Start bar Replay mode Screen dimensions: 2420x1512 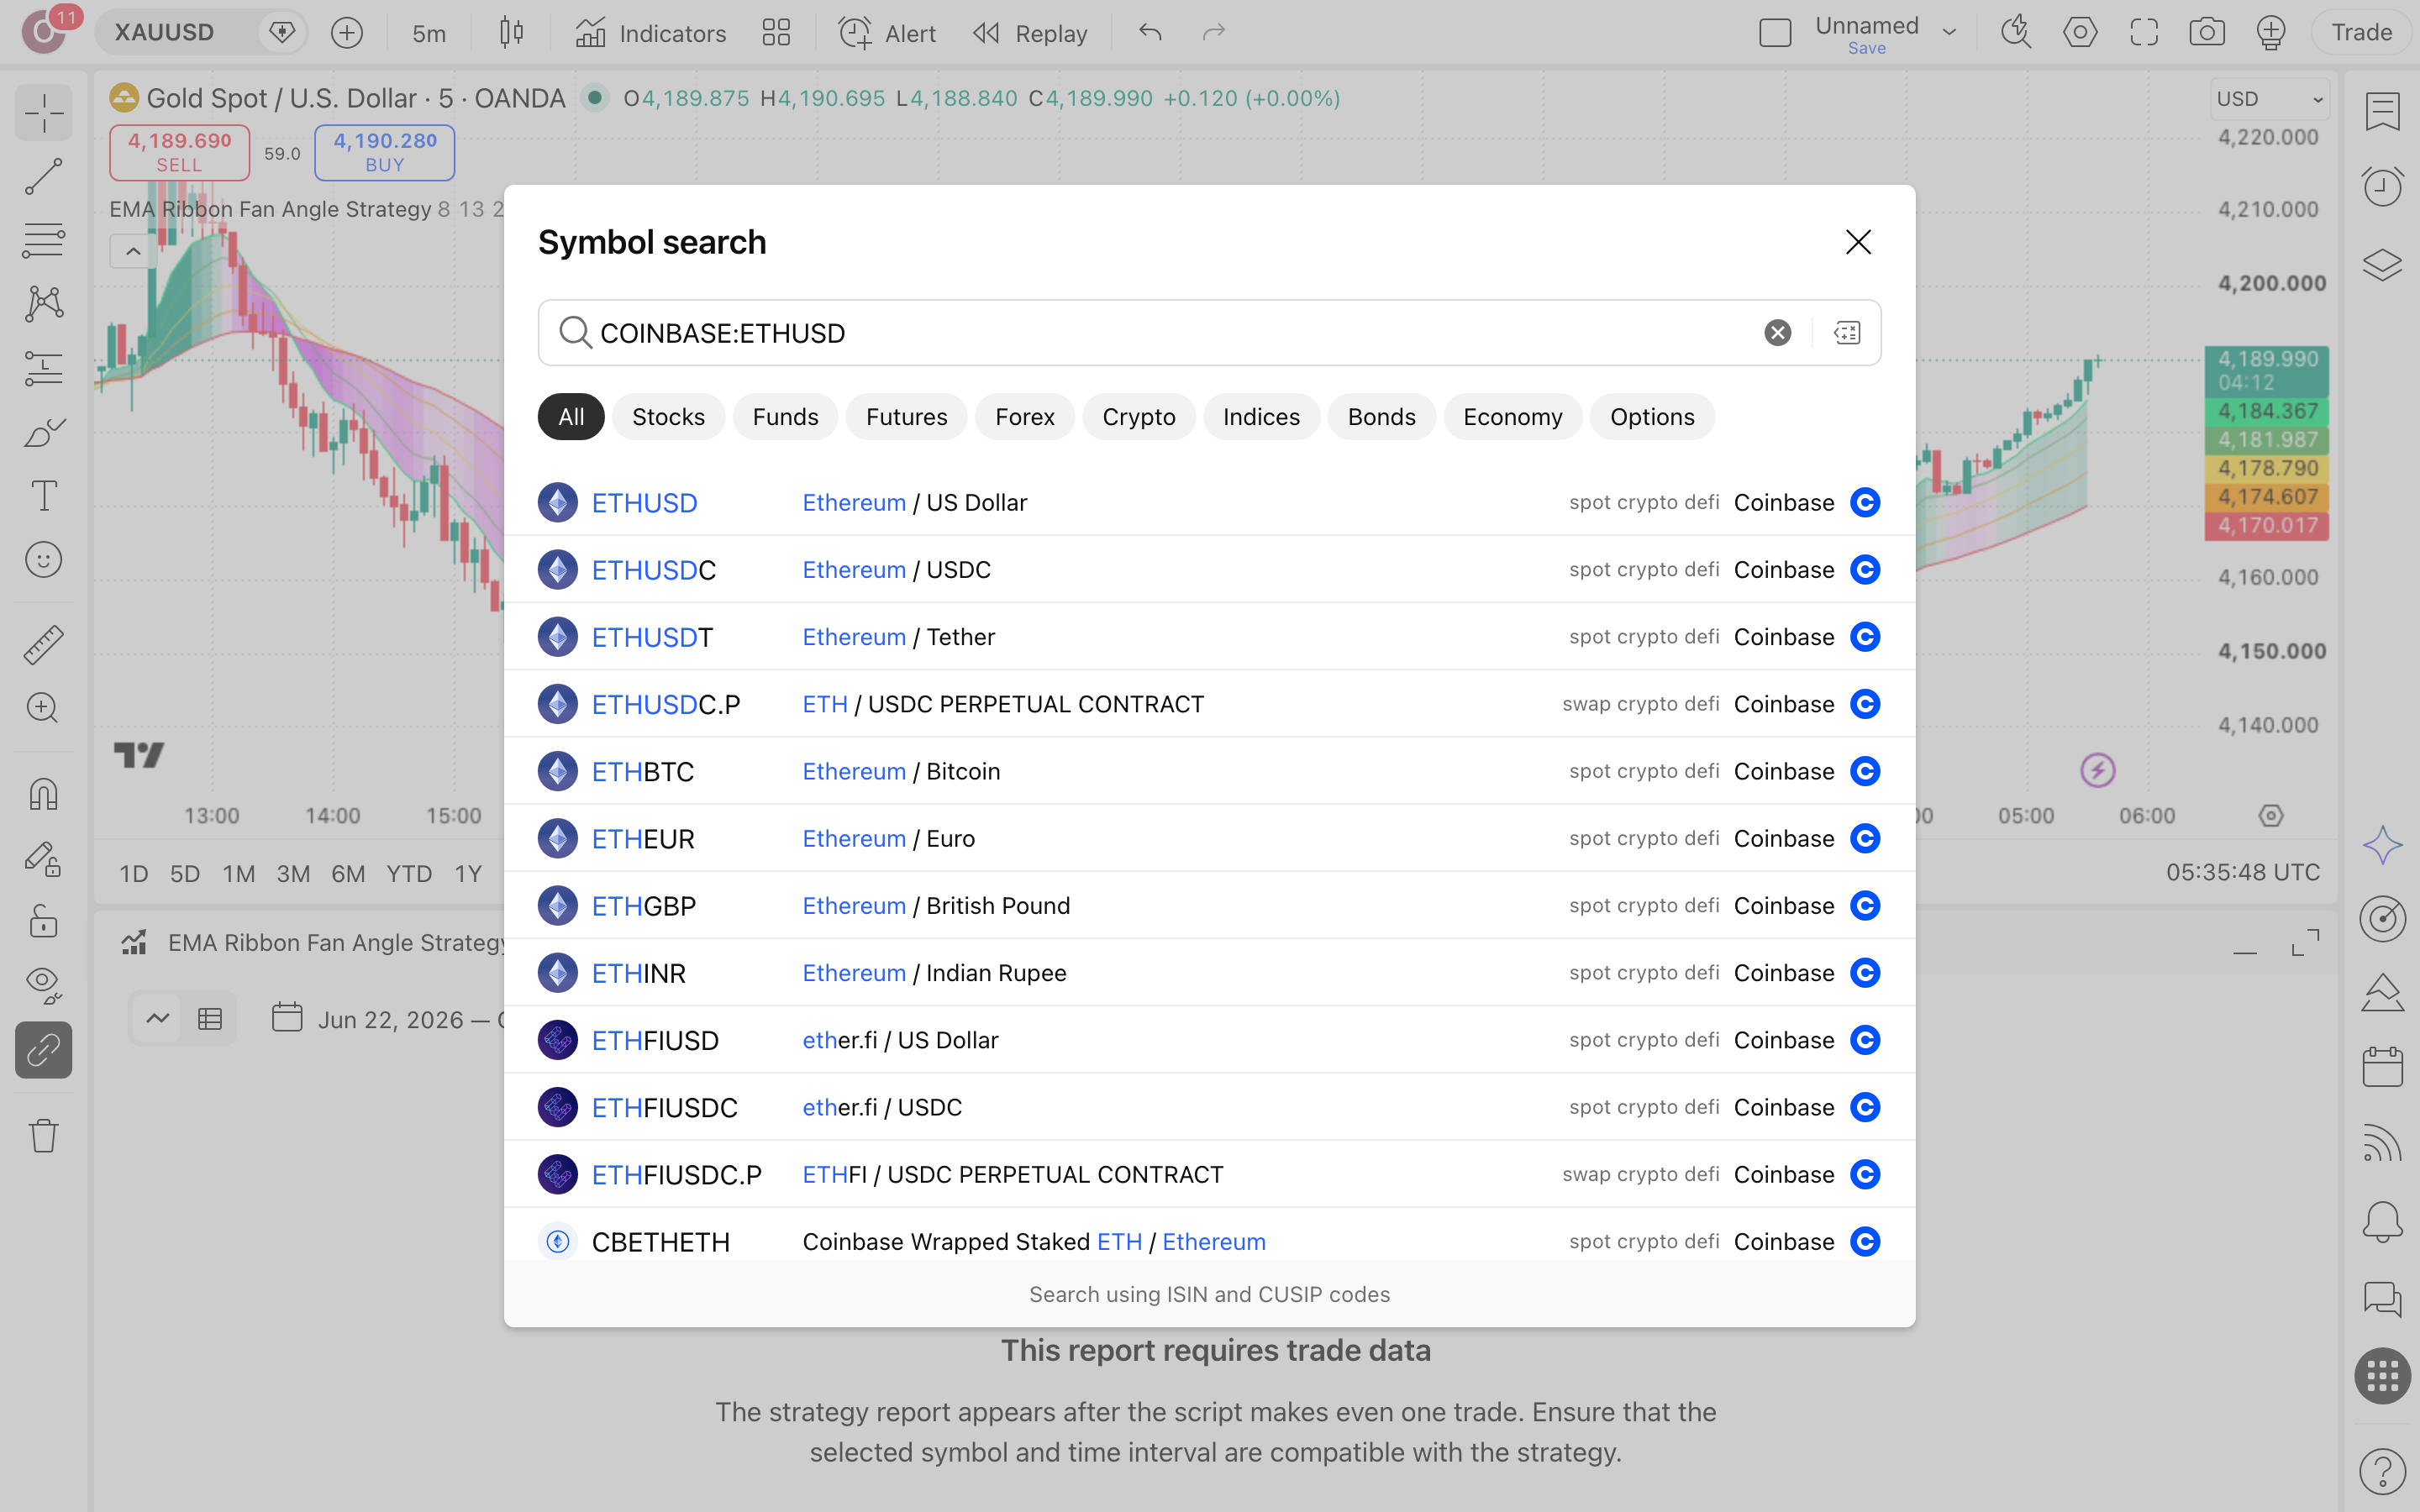tap(1030, 33)
